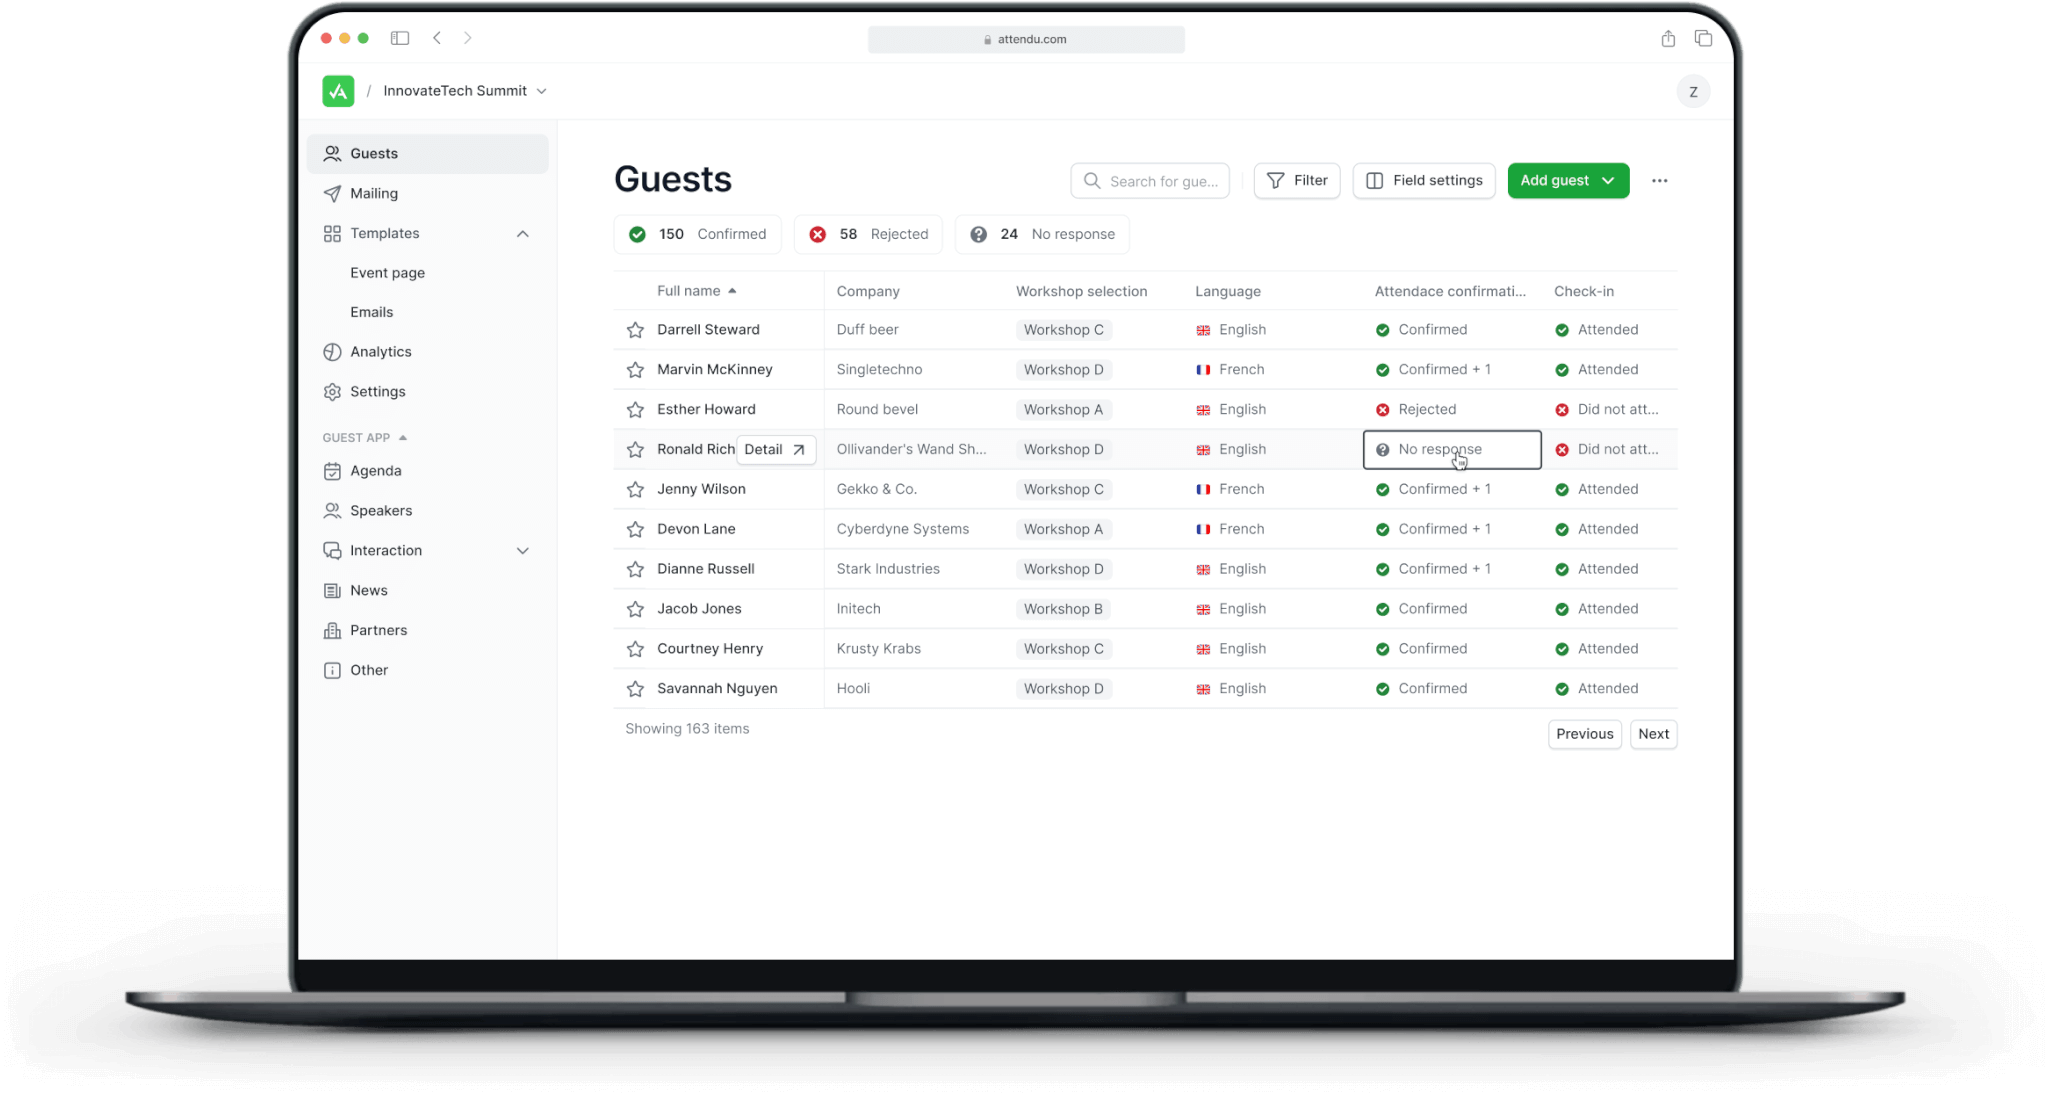The image size is (2048, 1093).
Task: Click the Workshop selection column header
Action: pyautogui.click(x=1081, y=291)
